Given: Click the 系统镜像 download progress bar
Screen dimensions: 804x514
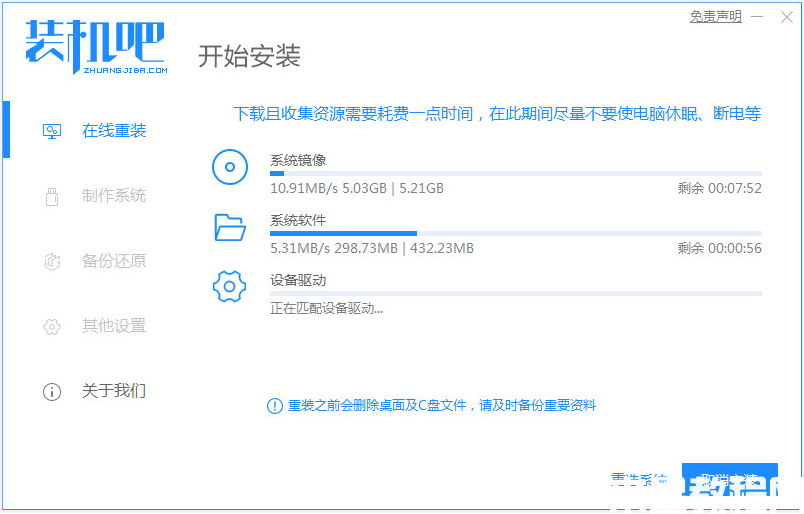Looking at the screenshot, I should tap(516, 174).
